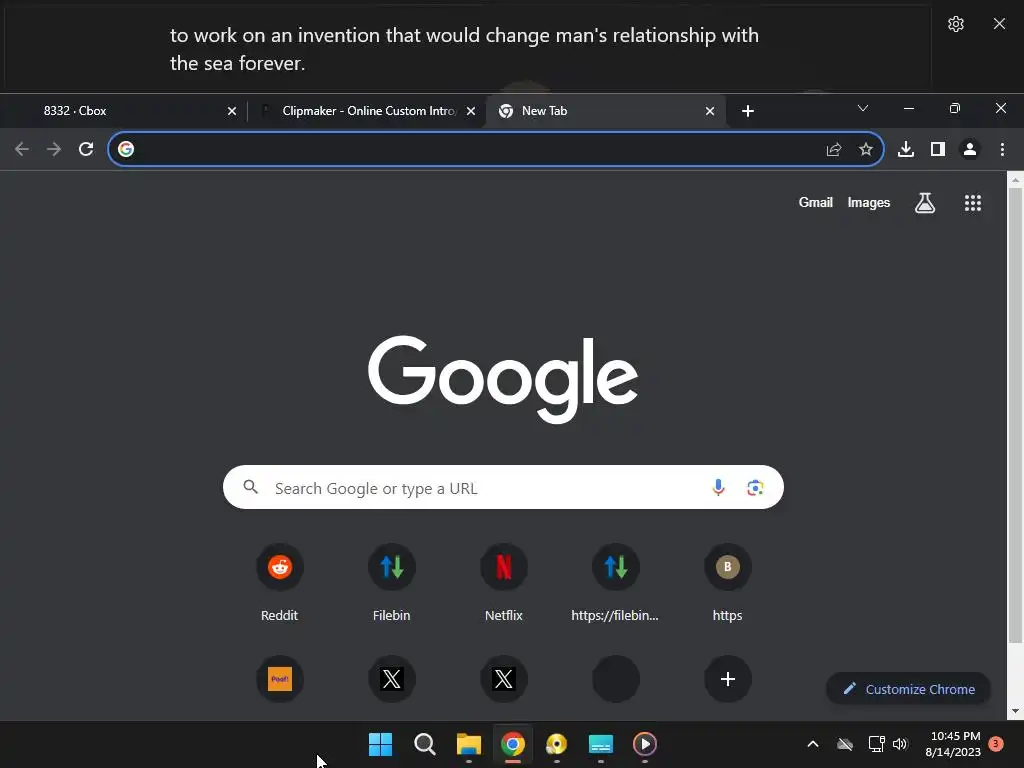
Task: Open Gmail link
Action: pyautogui.click(x=816, y=202)
